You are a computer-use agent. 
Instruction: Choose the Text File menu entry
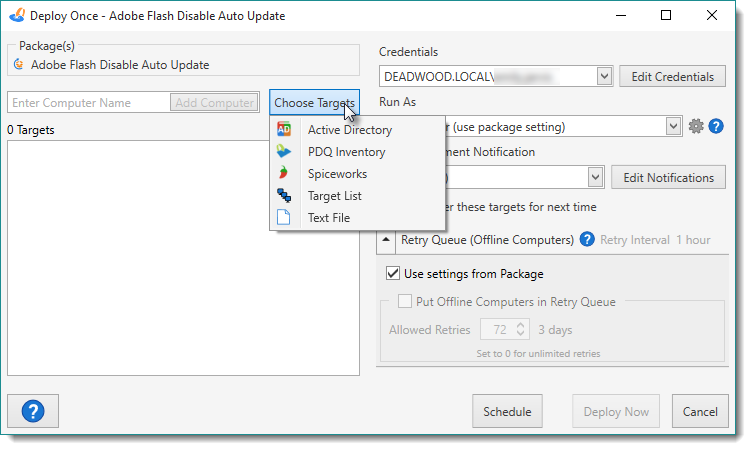[x=358, y=218]
